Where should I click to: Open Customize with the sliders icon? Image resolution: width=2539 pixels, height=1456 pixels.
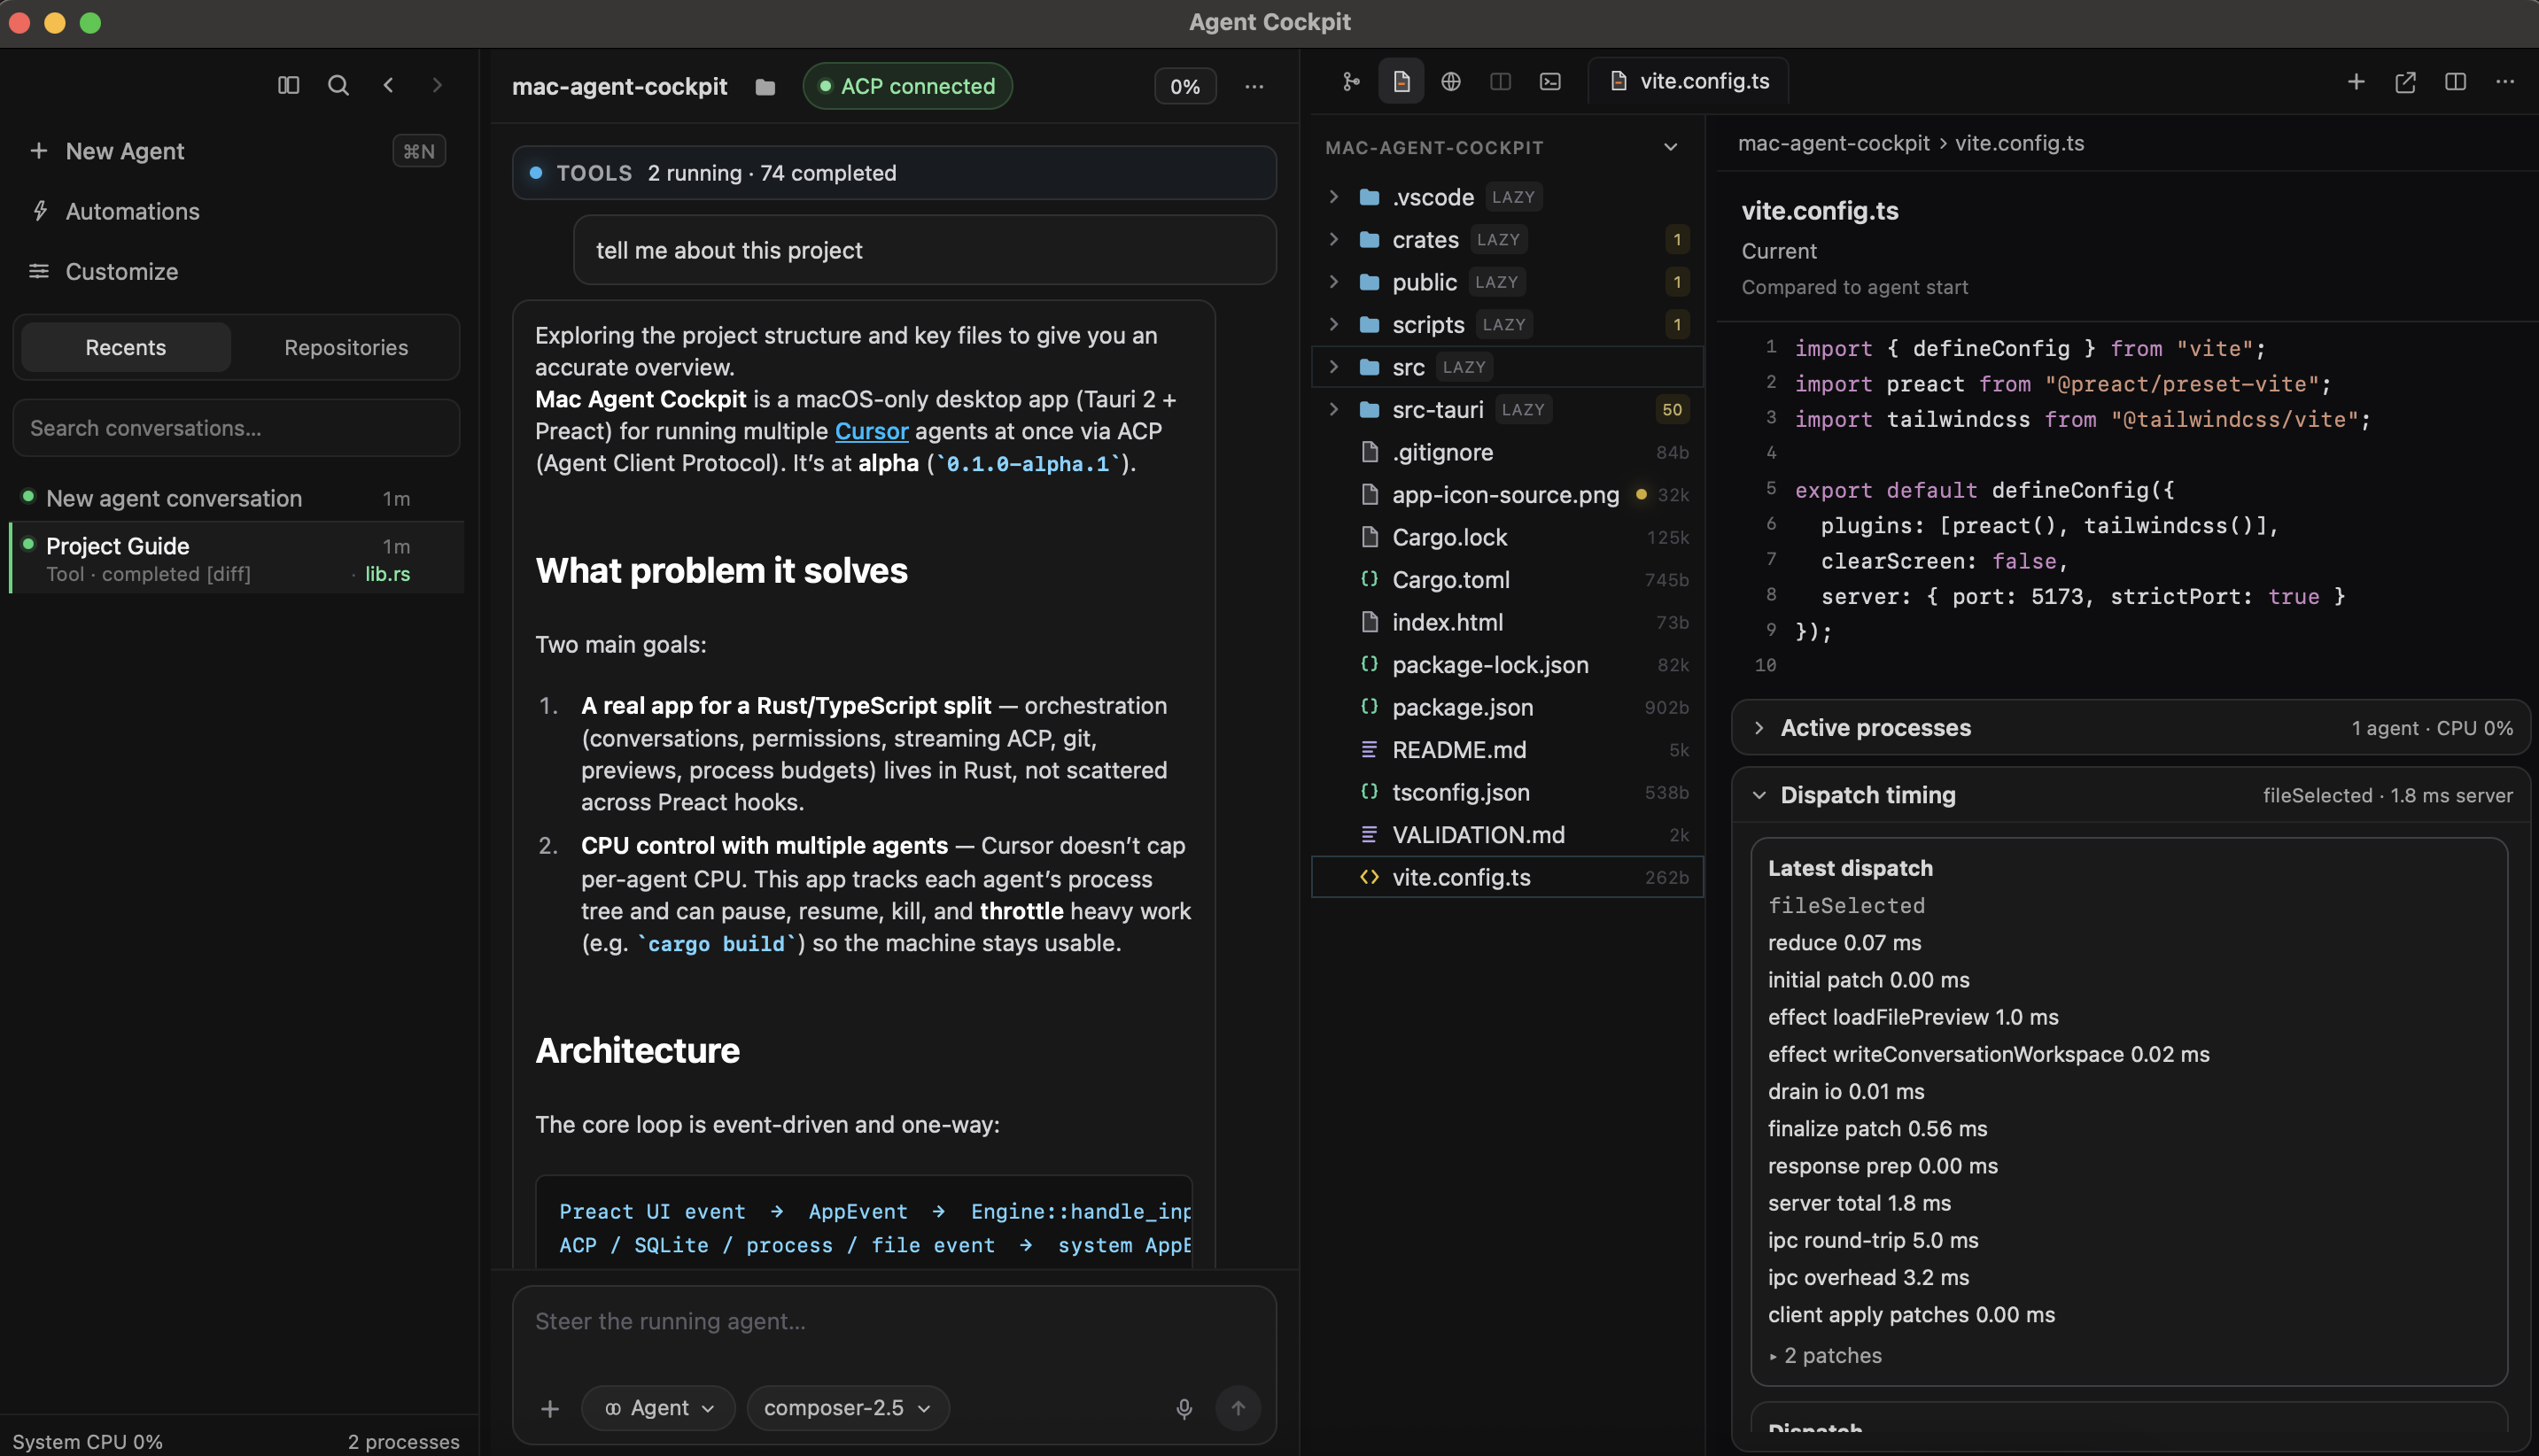pos(39,271)
